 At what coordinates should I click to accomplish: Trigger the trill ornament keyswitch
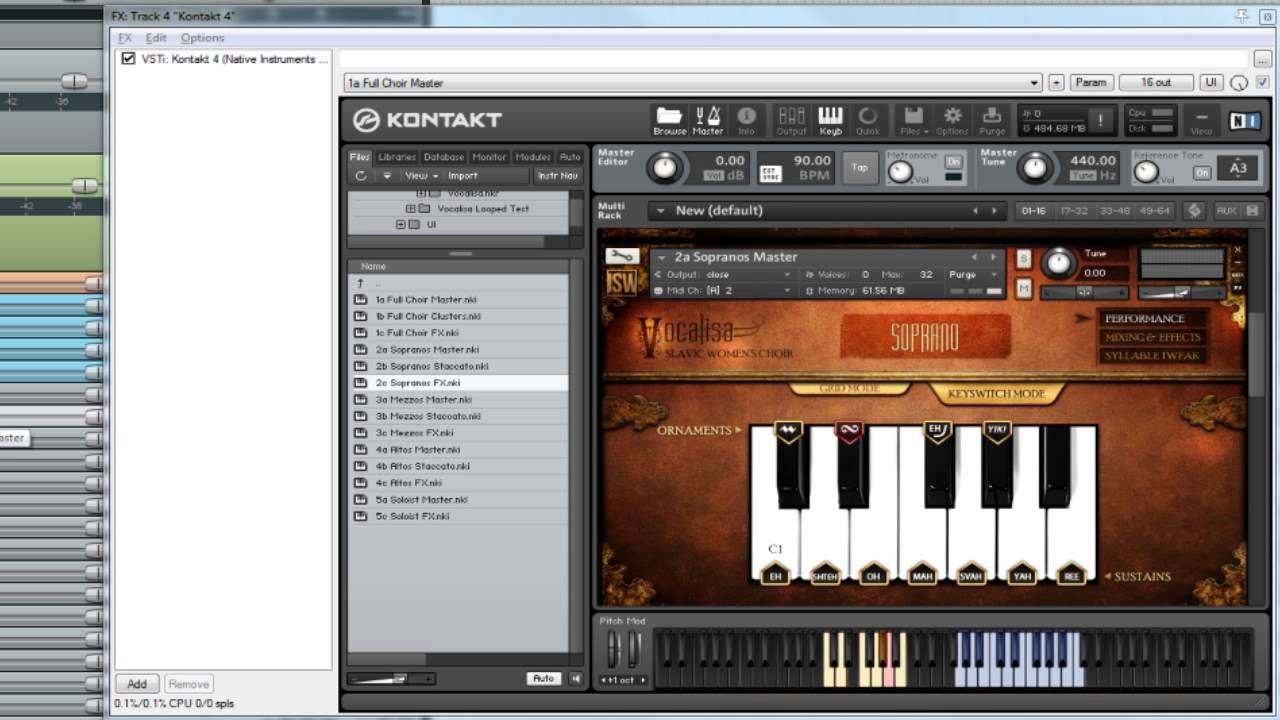coord(789,430)
